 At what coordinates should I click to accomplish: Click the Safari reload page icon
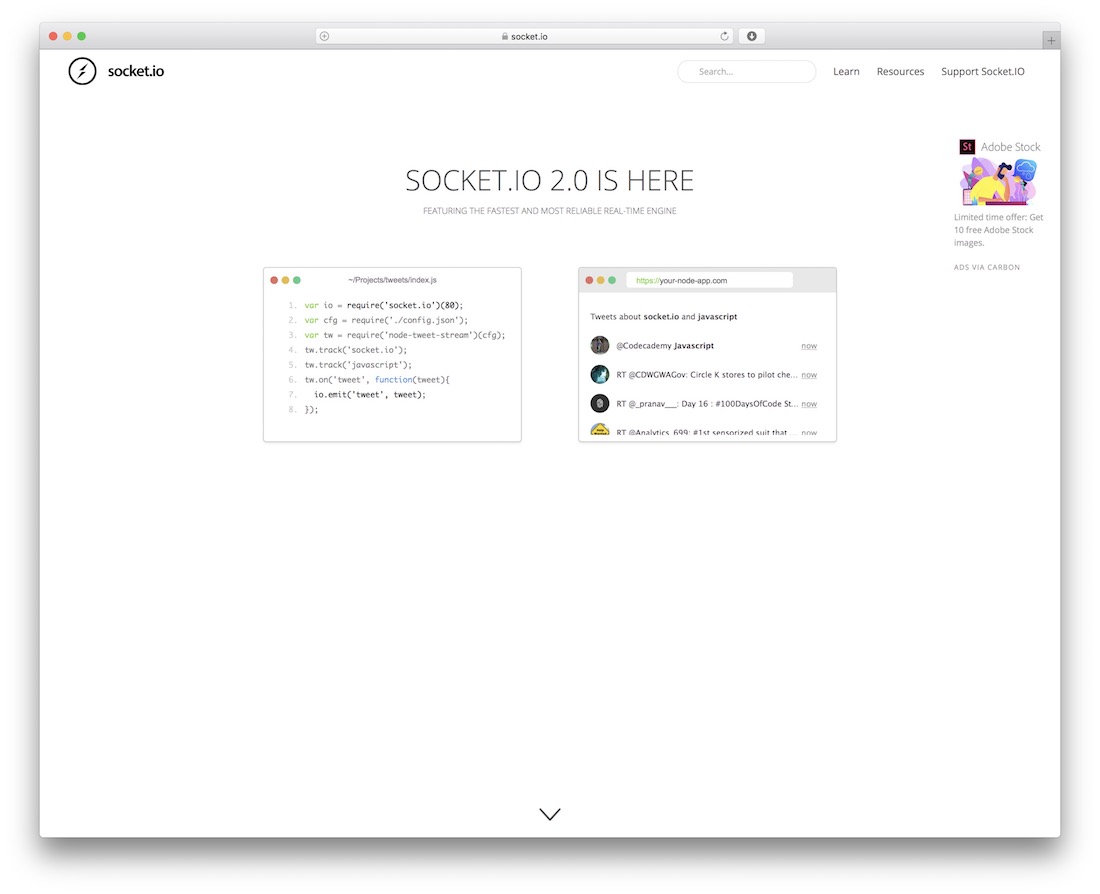pos(724,36)
